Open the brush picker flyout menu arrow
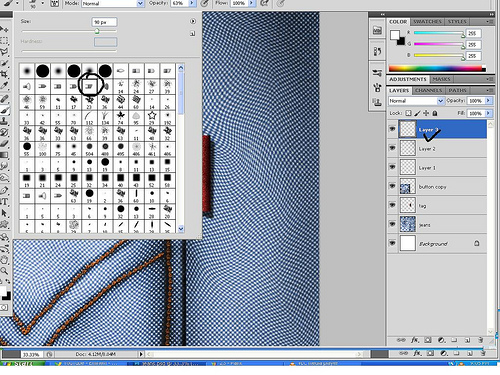 193,21
